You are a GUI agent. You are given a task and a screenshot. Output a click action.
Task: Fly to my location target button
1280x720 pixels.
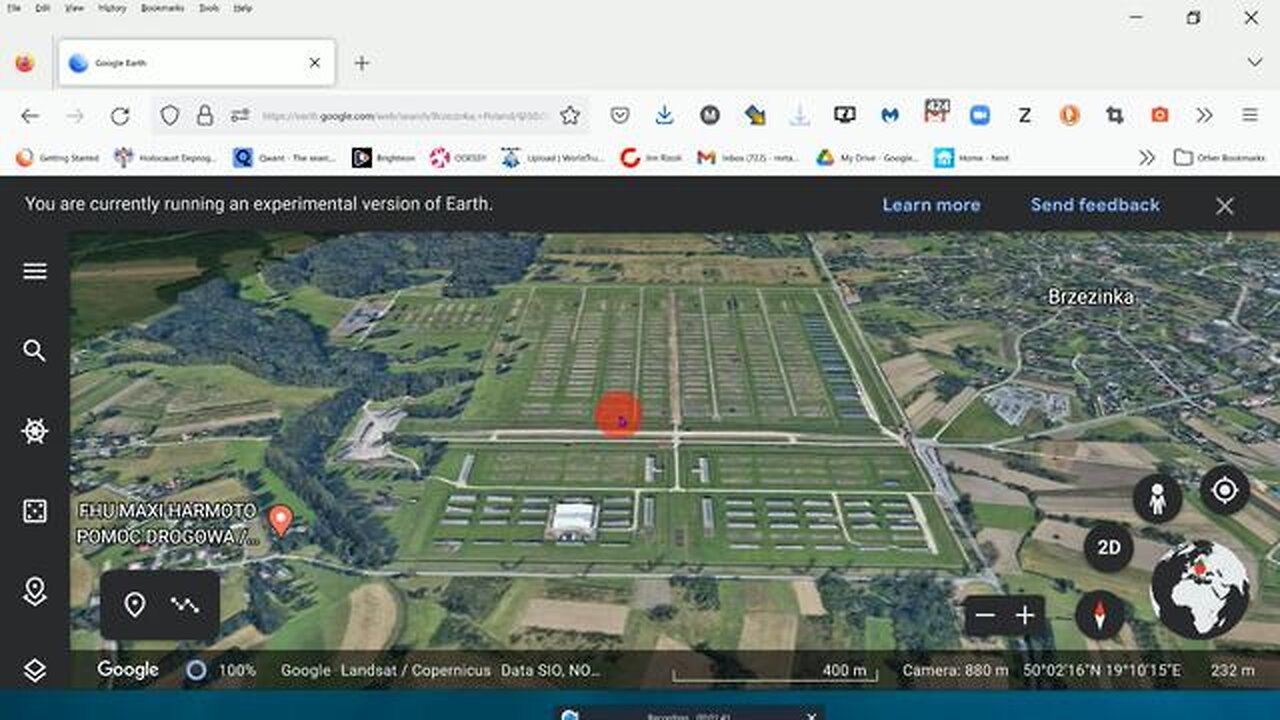coord(1225,490)
